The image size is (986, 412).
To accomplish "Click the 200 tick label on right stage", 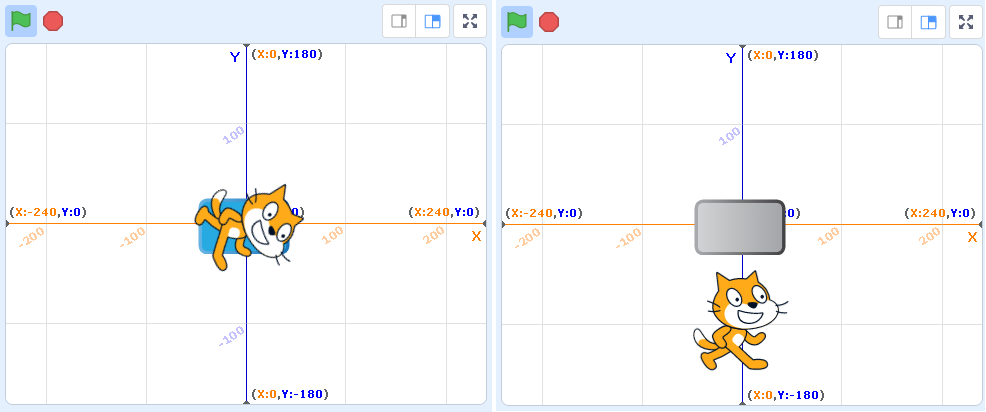I will pyautogui.click(x=930, y=236).
